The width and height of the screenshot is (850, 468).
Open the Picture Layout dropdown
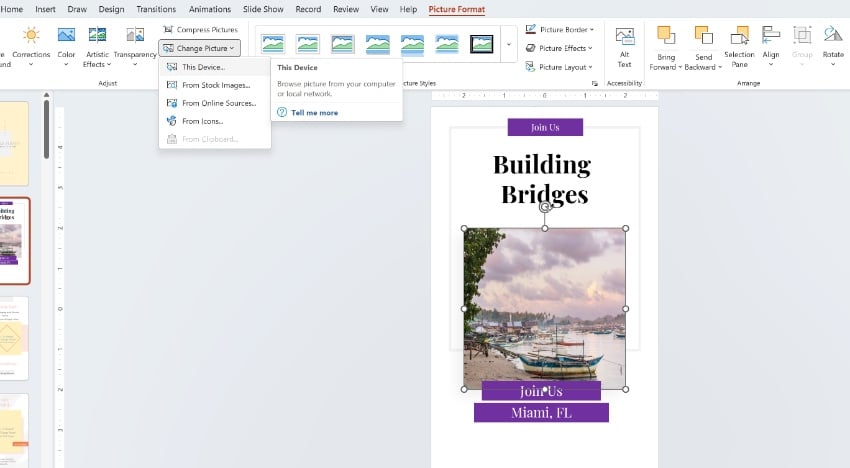pos(560,66)
